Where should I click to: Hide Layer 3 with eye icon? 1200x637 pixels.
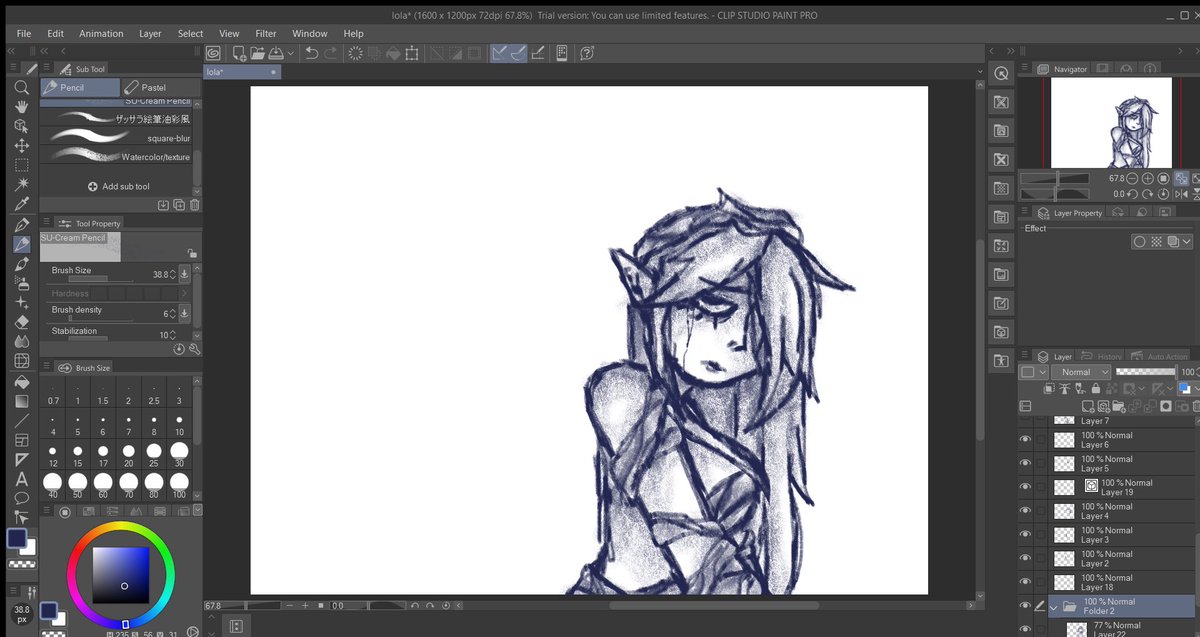tap(1025, 534)
